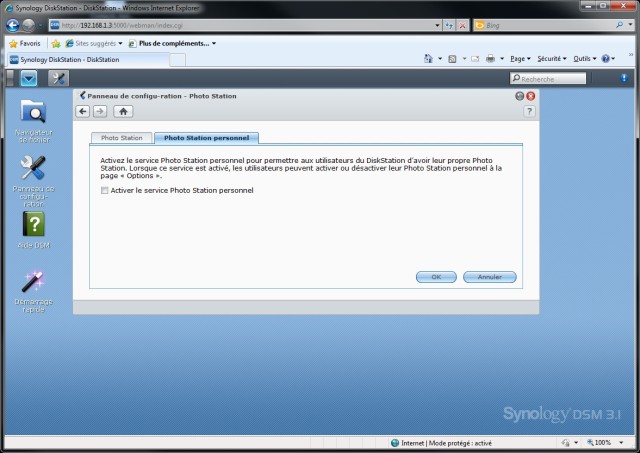Click the Bing search magnifier icon
The width and height of the screenshot is (640, 453).
[620, 25]
